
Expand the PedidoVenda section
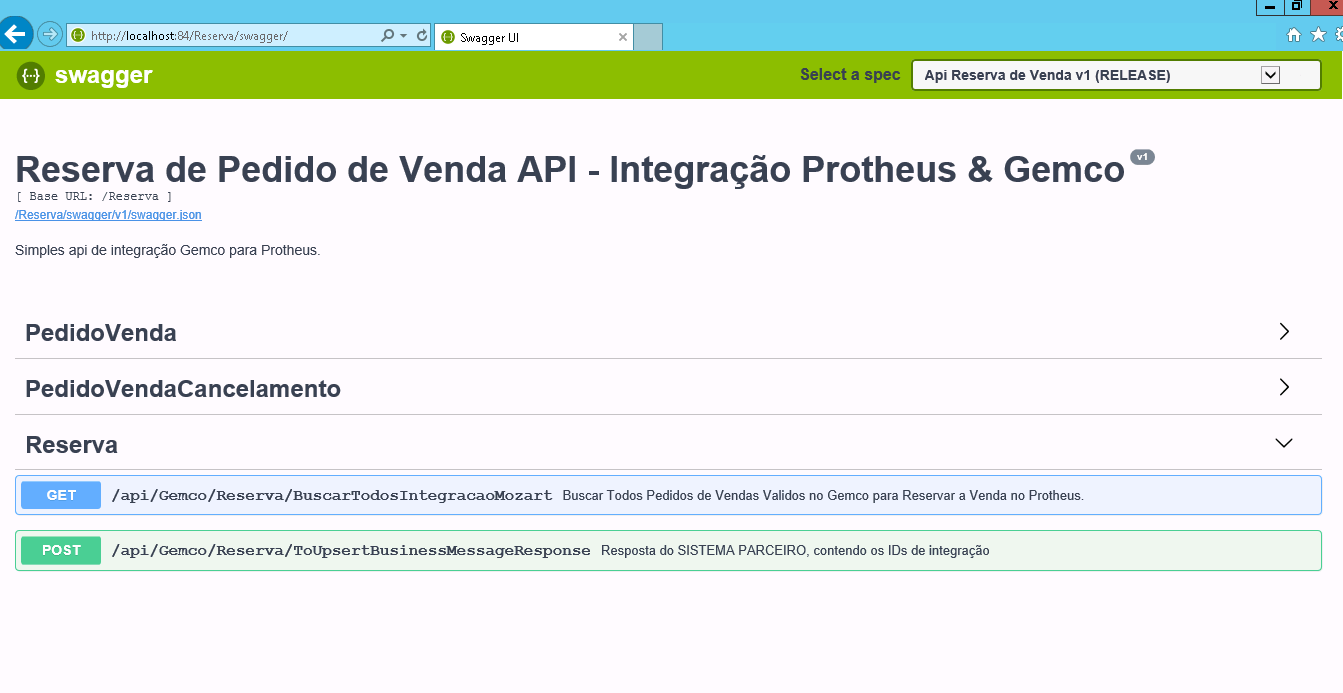(x=668, y=332)
